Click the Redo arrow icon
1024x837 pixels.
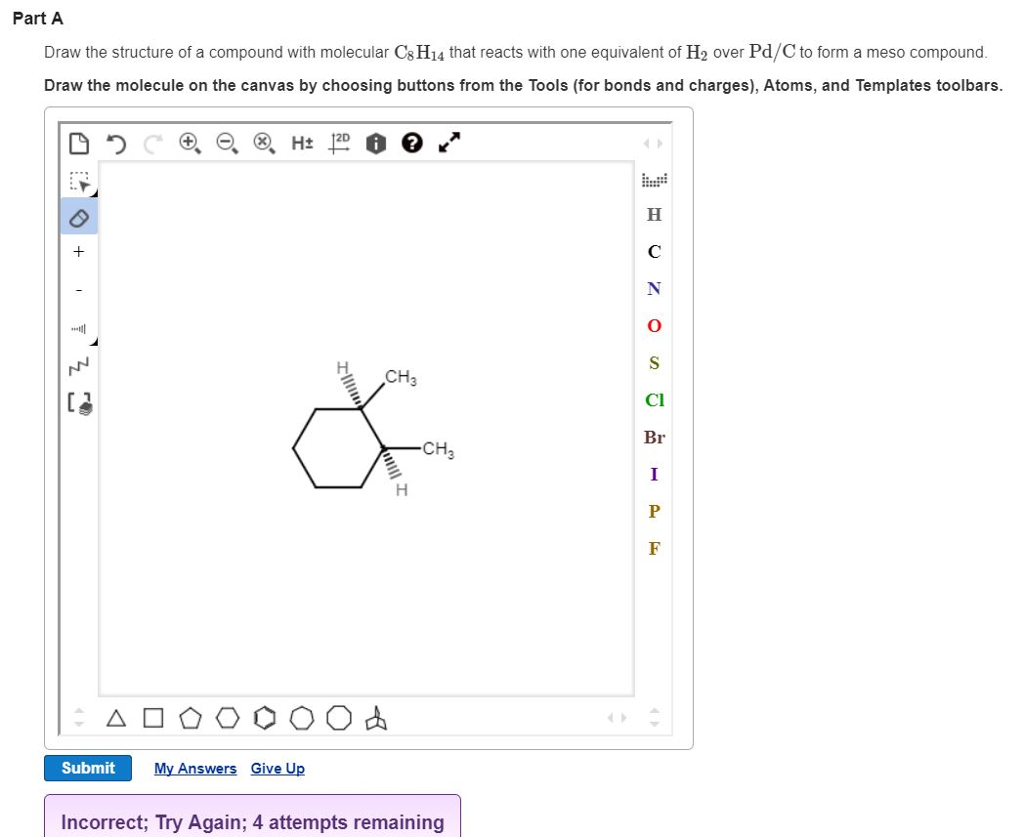click(151, 144)
